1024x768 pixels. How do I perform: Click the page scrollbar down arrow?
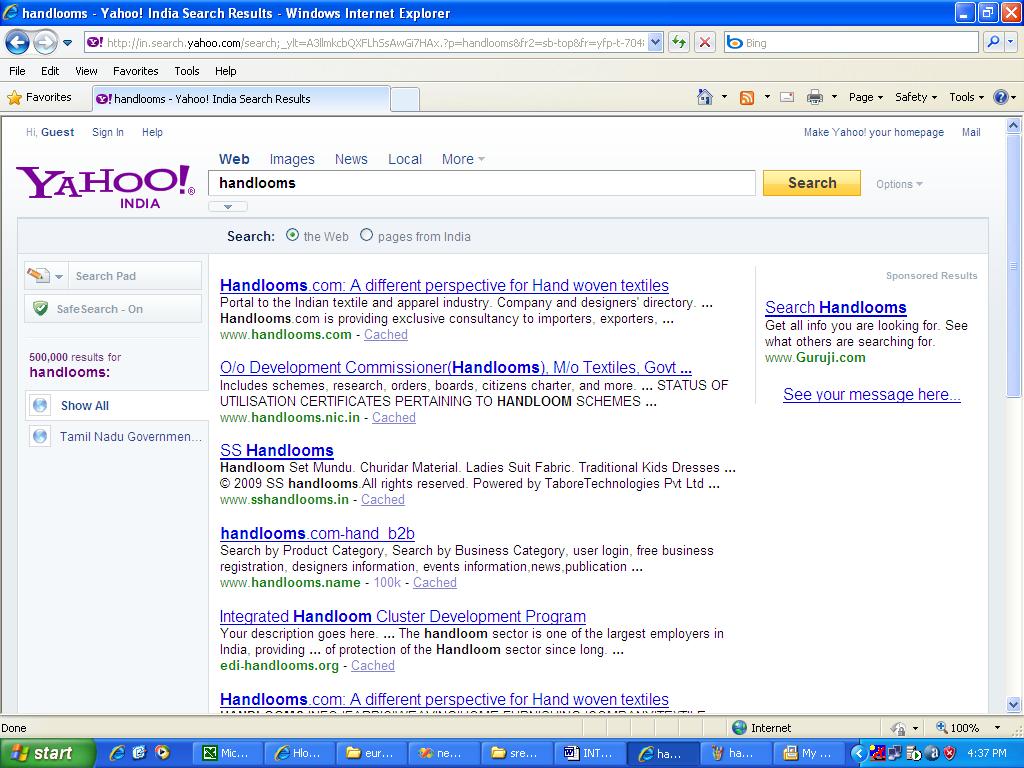click(x=1014, y=704)
